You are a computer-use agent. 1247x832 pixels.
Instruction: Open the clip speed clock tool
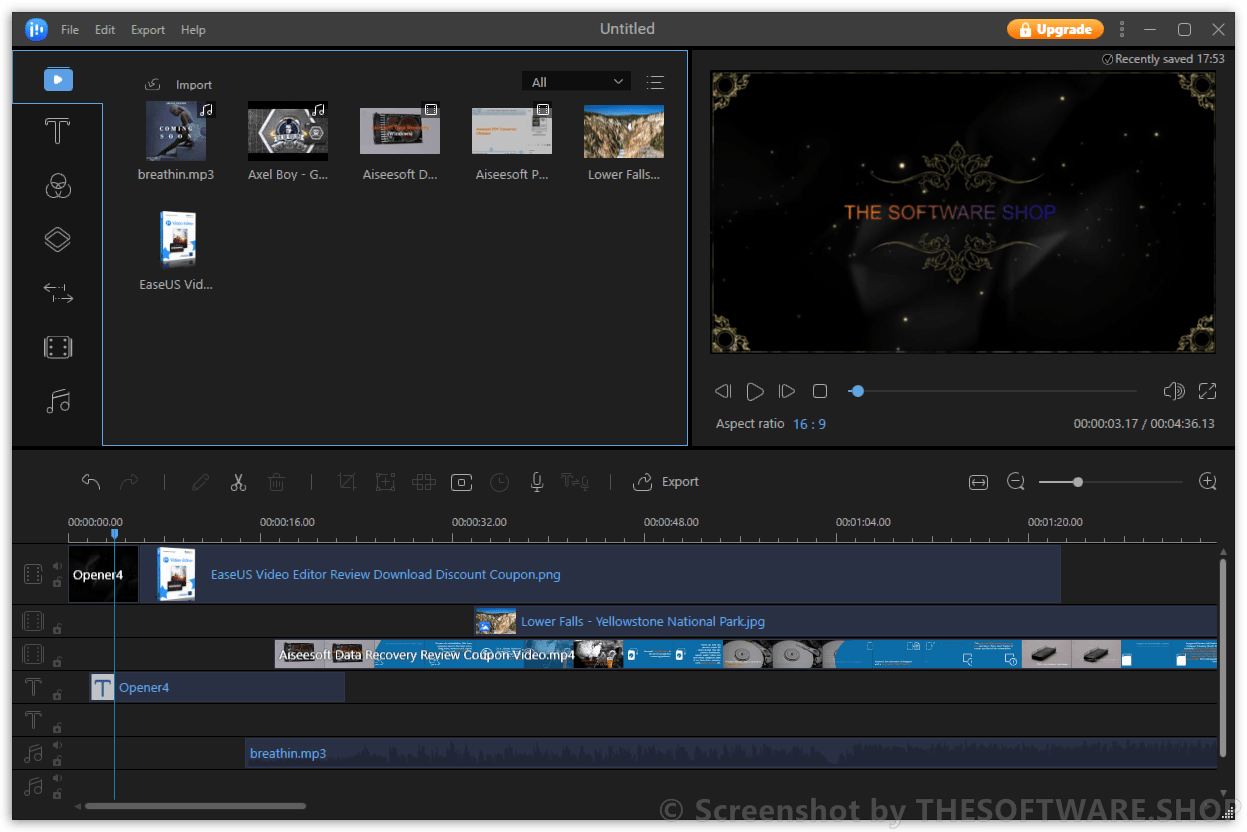coord(499,481)
